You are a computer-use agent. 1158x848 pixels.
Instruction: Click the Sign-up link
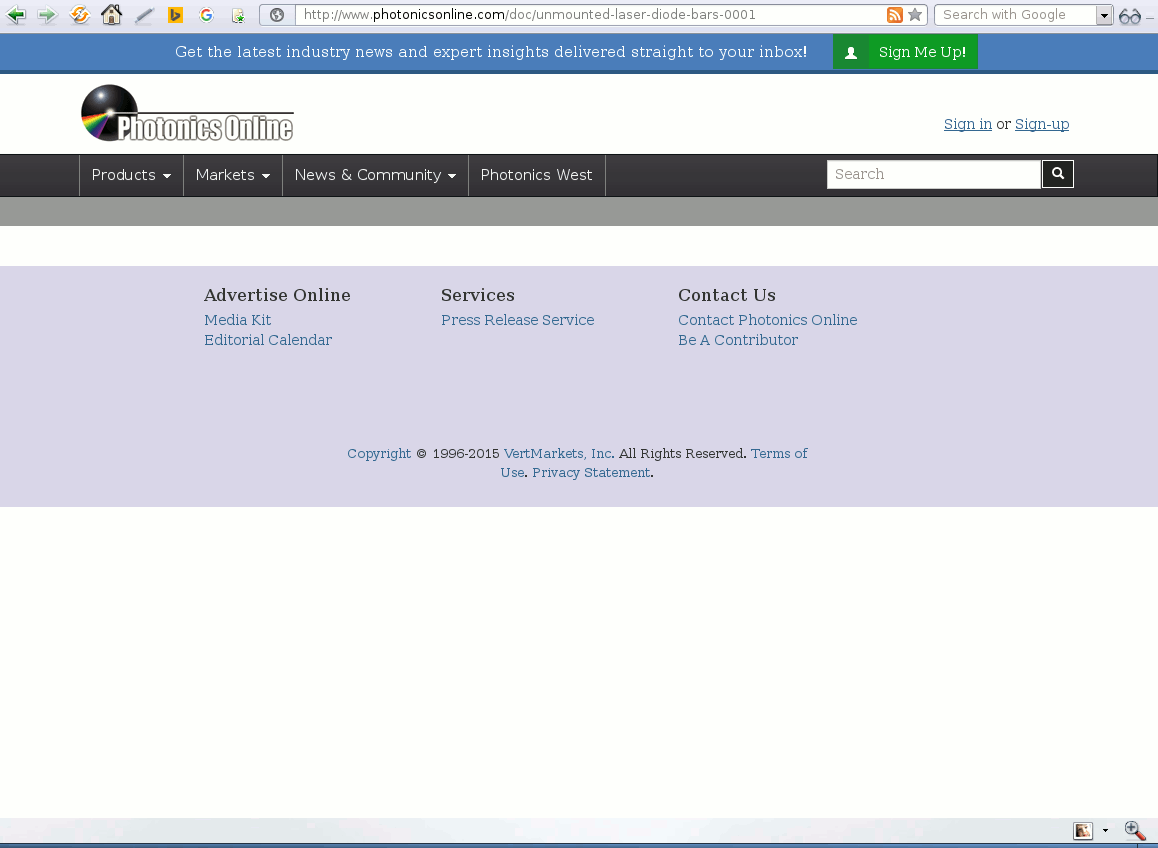click(x=1042, y=124)
